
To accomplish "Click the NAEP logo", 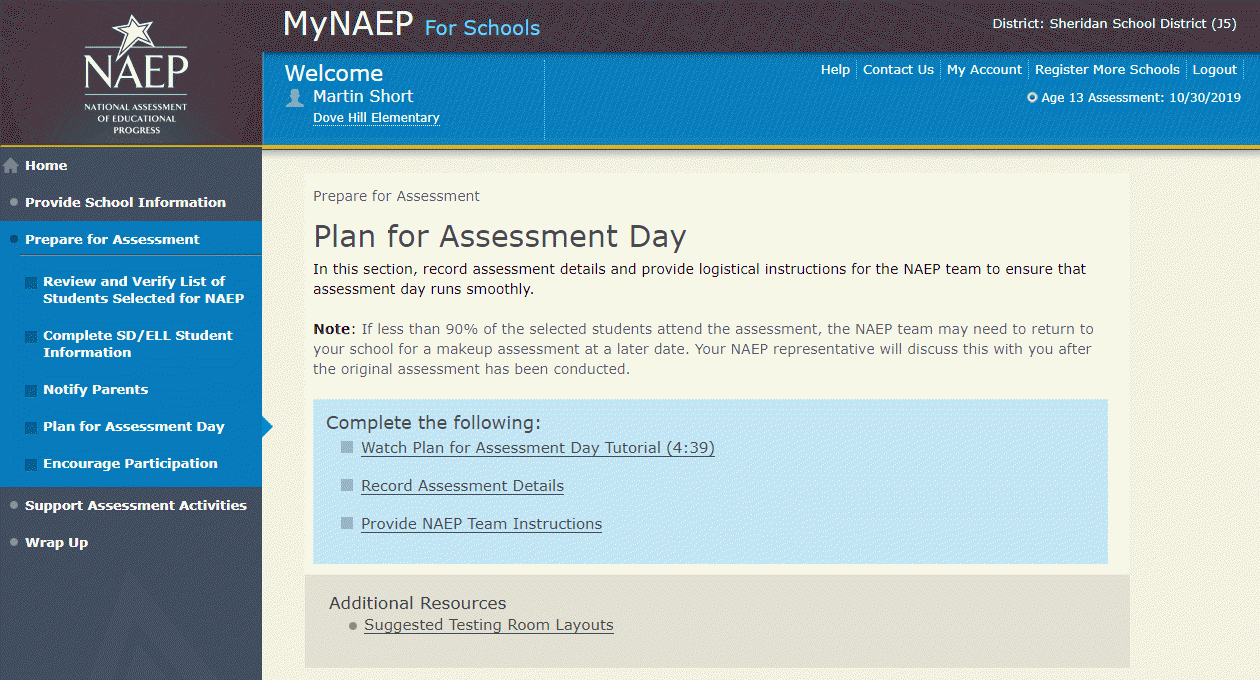I will 135,76.
